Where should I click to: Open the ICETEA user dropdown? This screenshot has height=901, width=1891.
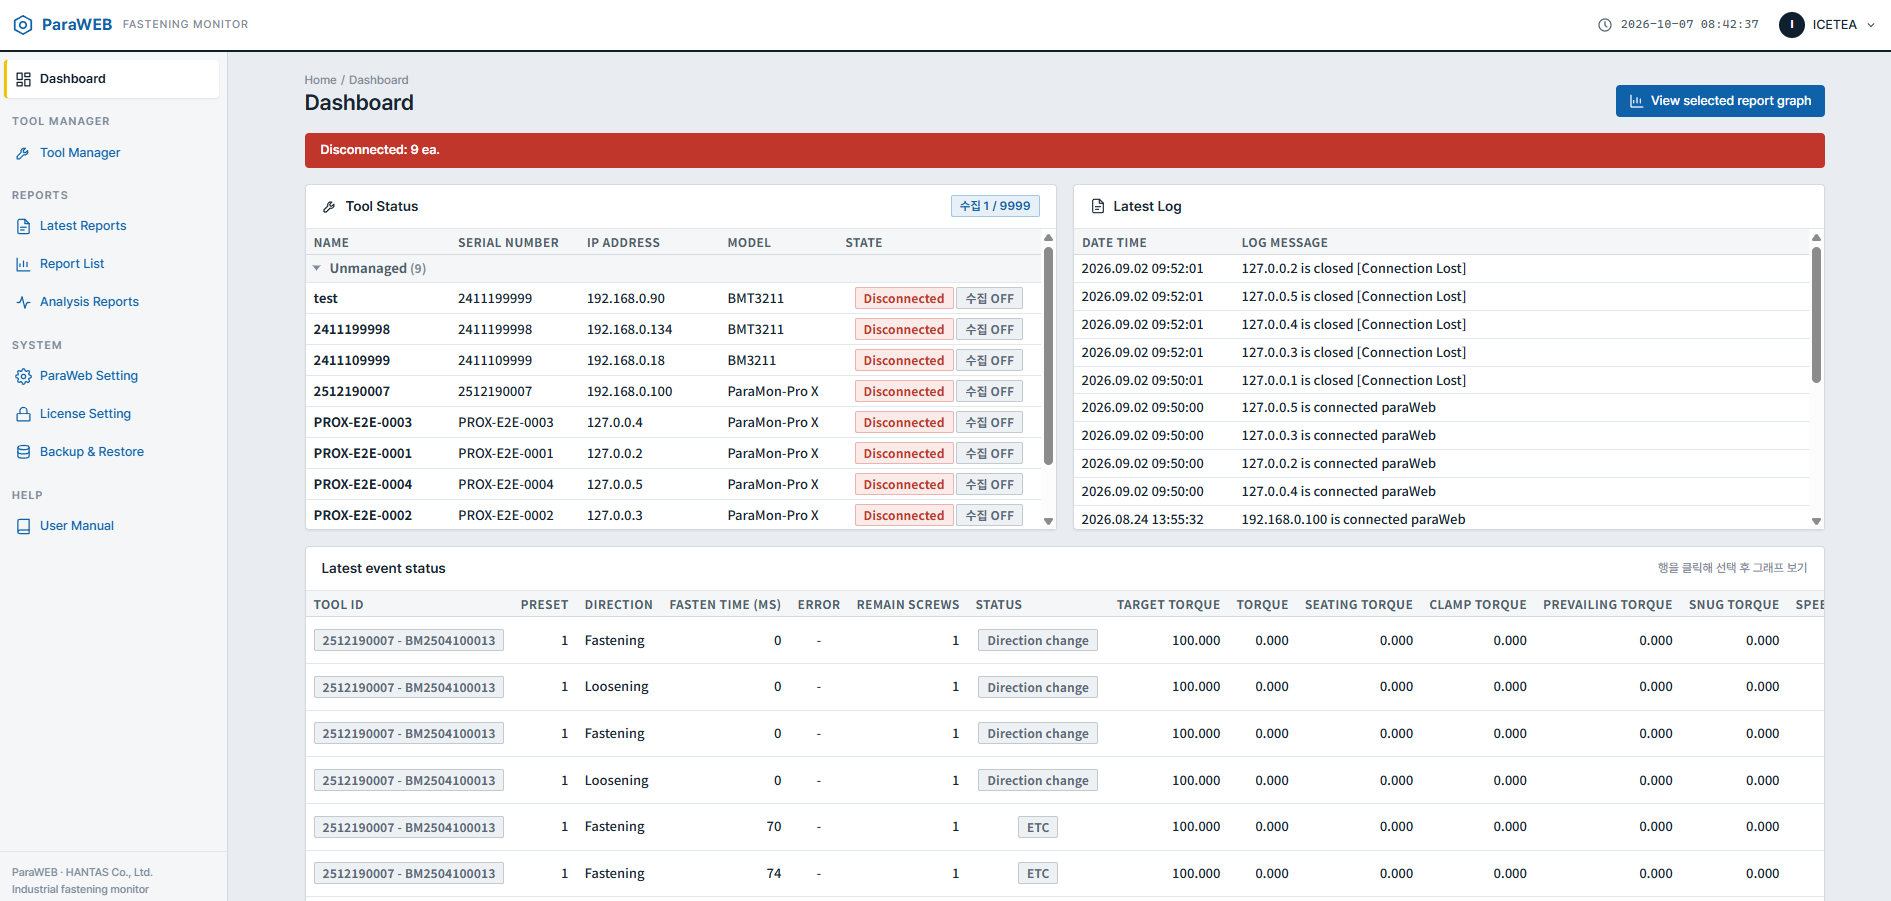1827,24
